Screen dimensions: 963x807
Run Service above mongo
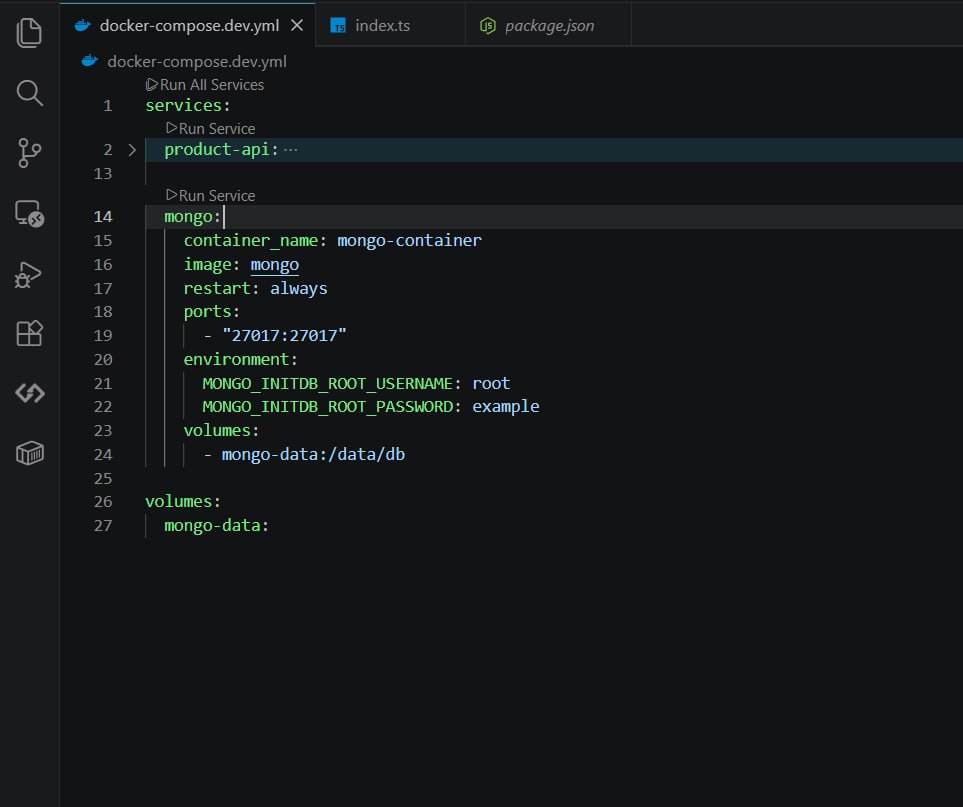tap(211, 195)
